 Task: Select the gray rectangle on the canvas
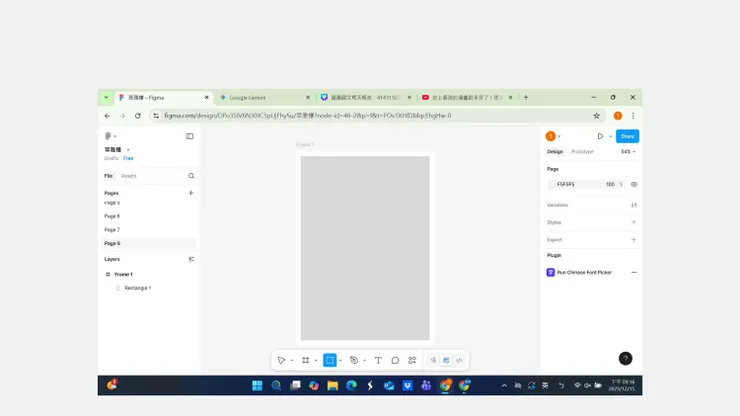tap(365, 248)
